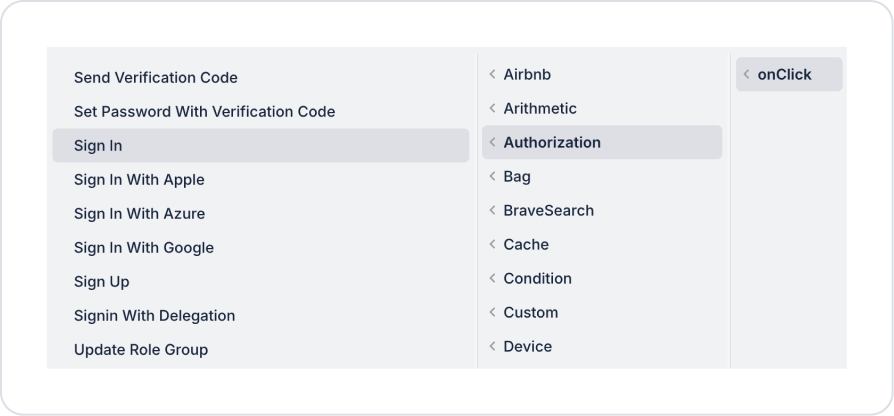Select the Sign In action
The height and width of the screenshot is (416, 894).
click(98, 146)
